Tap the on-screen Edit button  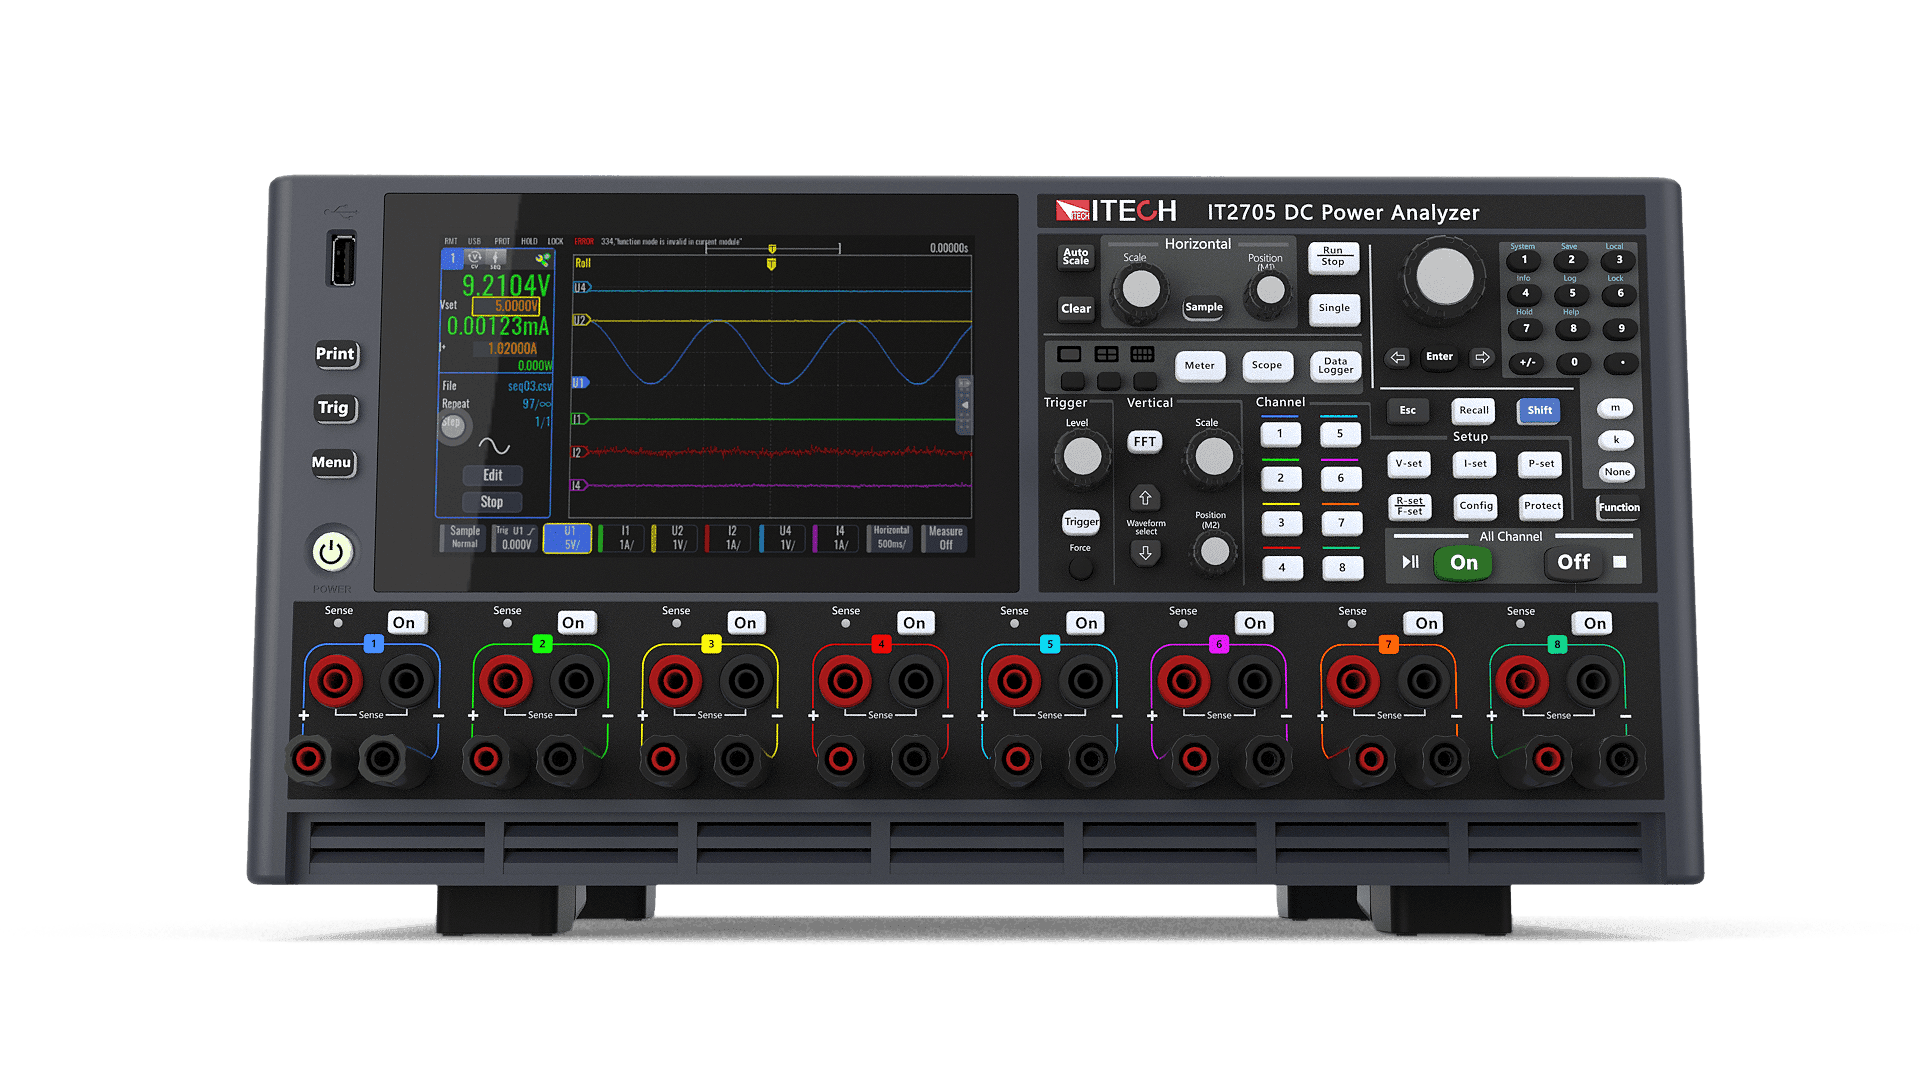pos(492,476)
